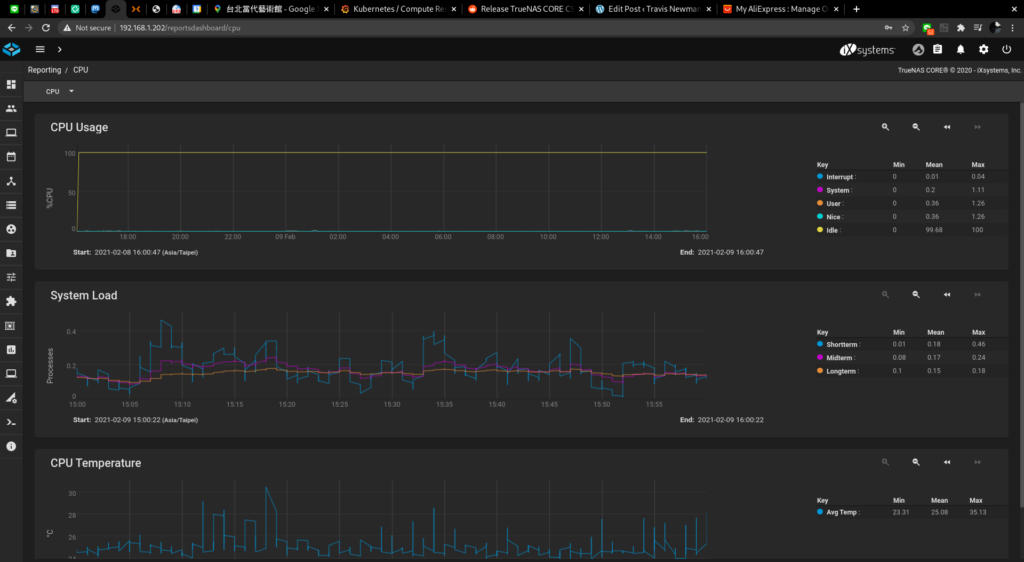The height and width of the screenshot is (562, 1024).
Task: Open Display System Processes sidebar icon
Action: coord(11,398)
